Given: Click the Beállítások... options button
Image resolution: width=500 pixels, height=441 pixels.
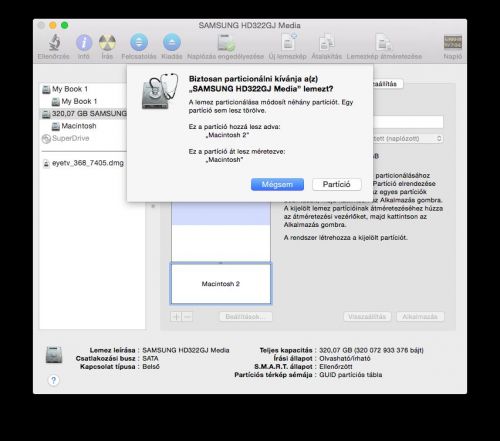Looking at the screenshot, I should pyautogui.click(x=246, y=316).
